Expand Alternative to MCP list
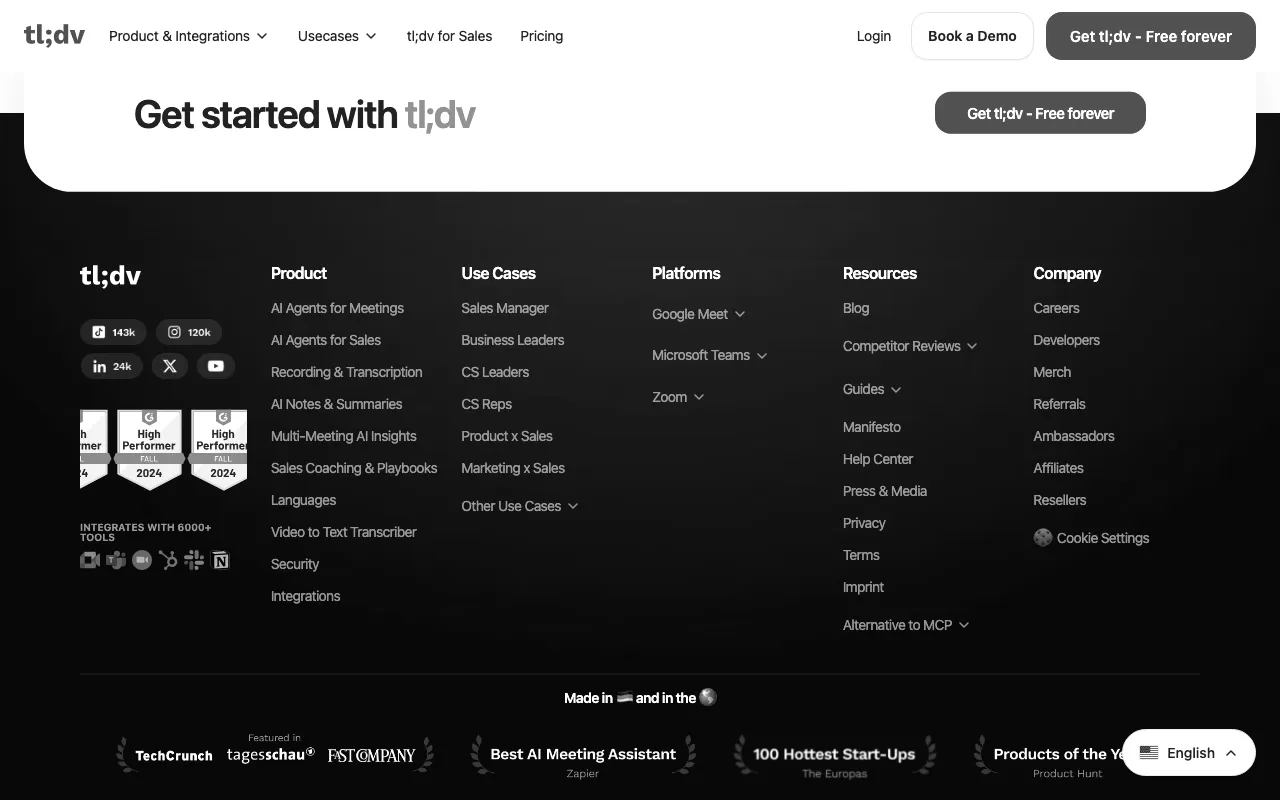This screenshot has width=1280, height=800. (x=906, y=625)
